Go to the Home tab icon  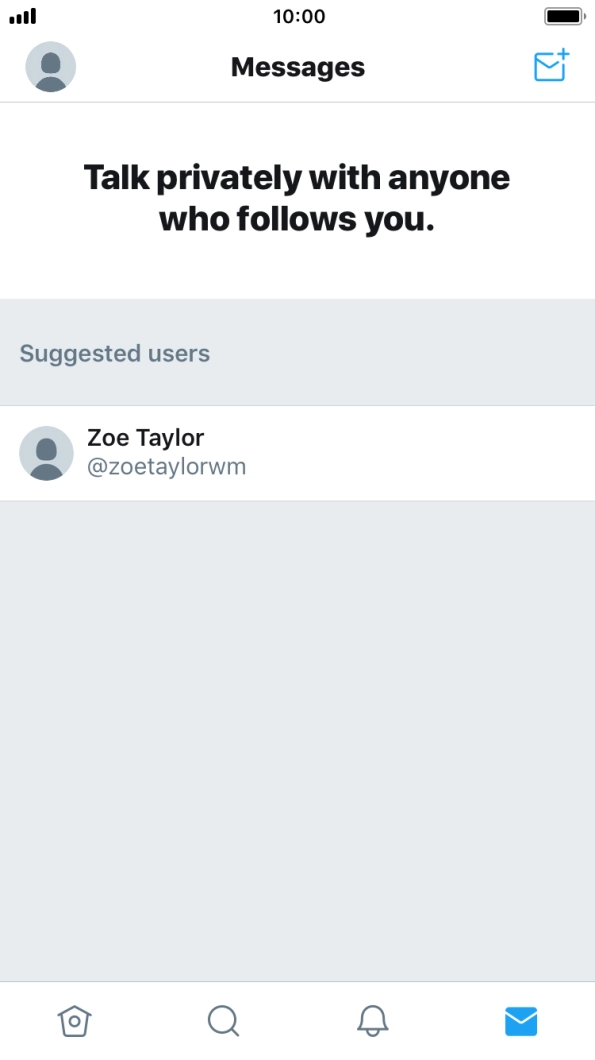coord(74,1021)
